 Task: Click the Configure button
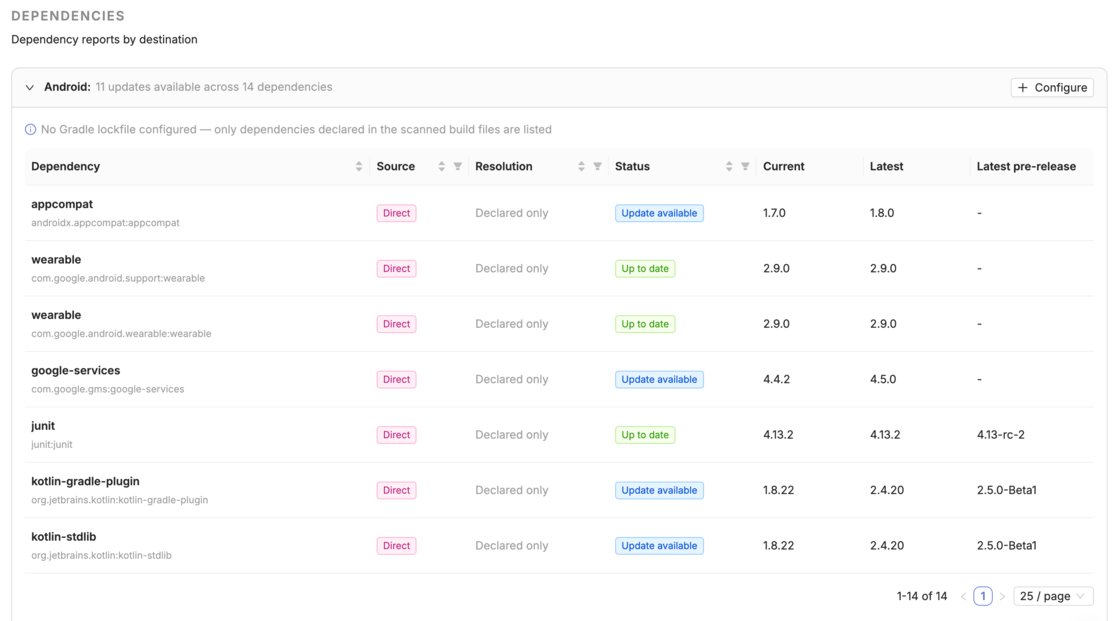(1052, 88)
